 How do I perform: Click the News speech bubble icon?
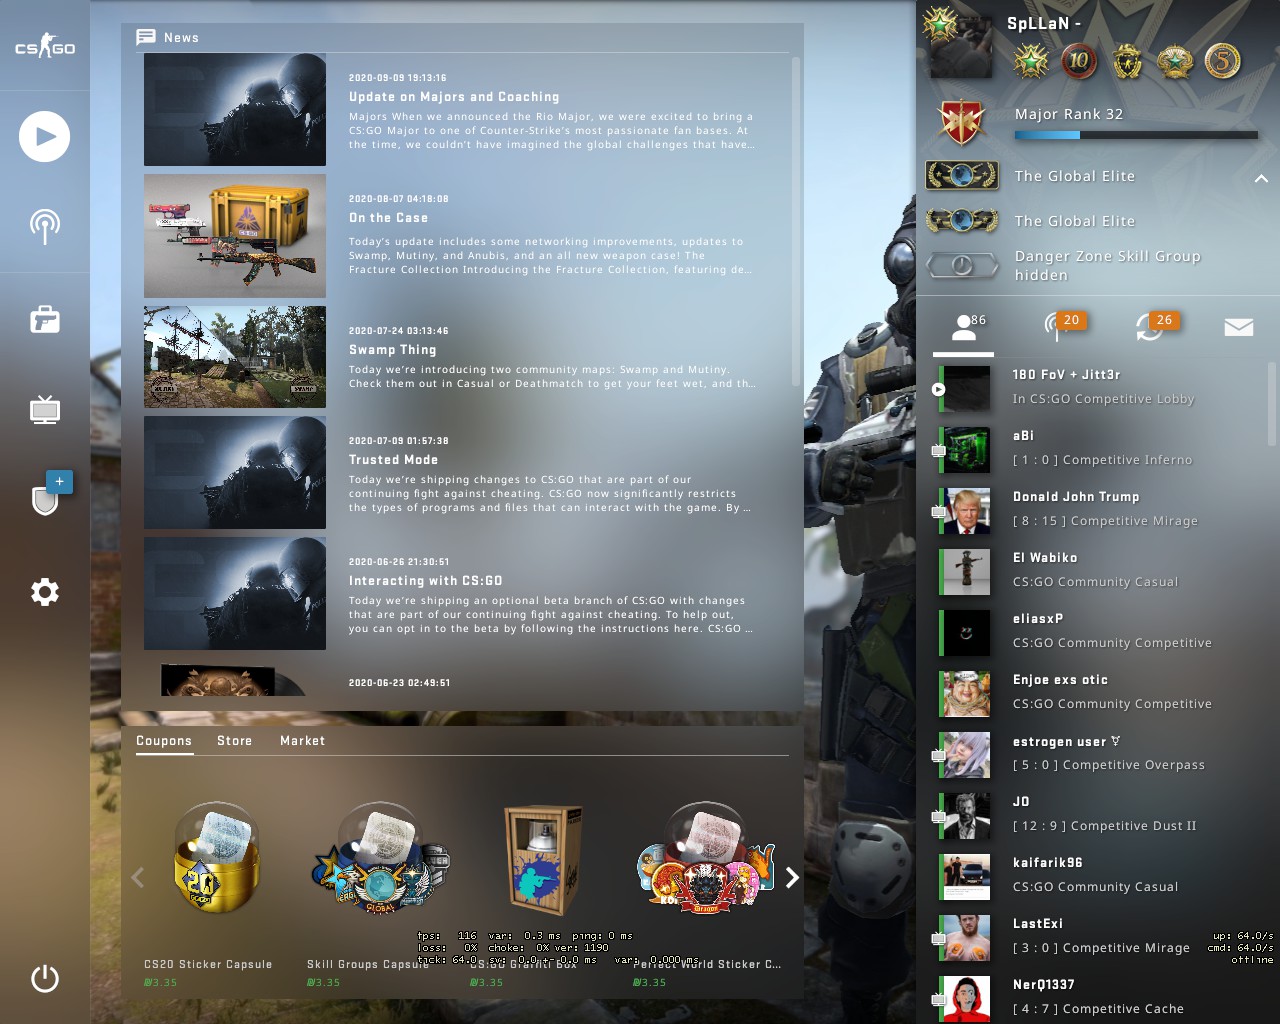146,37
